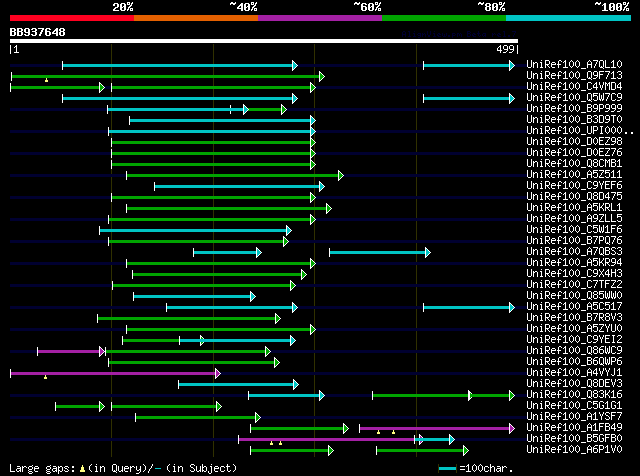Select the UniRef100_D0EZ76 label
This screenshot has width=640, height=476.
pyautogui.click(x=574, y=153)
